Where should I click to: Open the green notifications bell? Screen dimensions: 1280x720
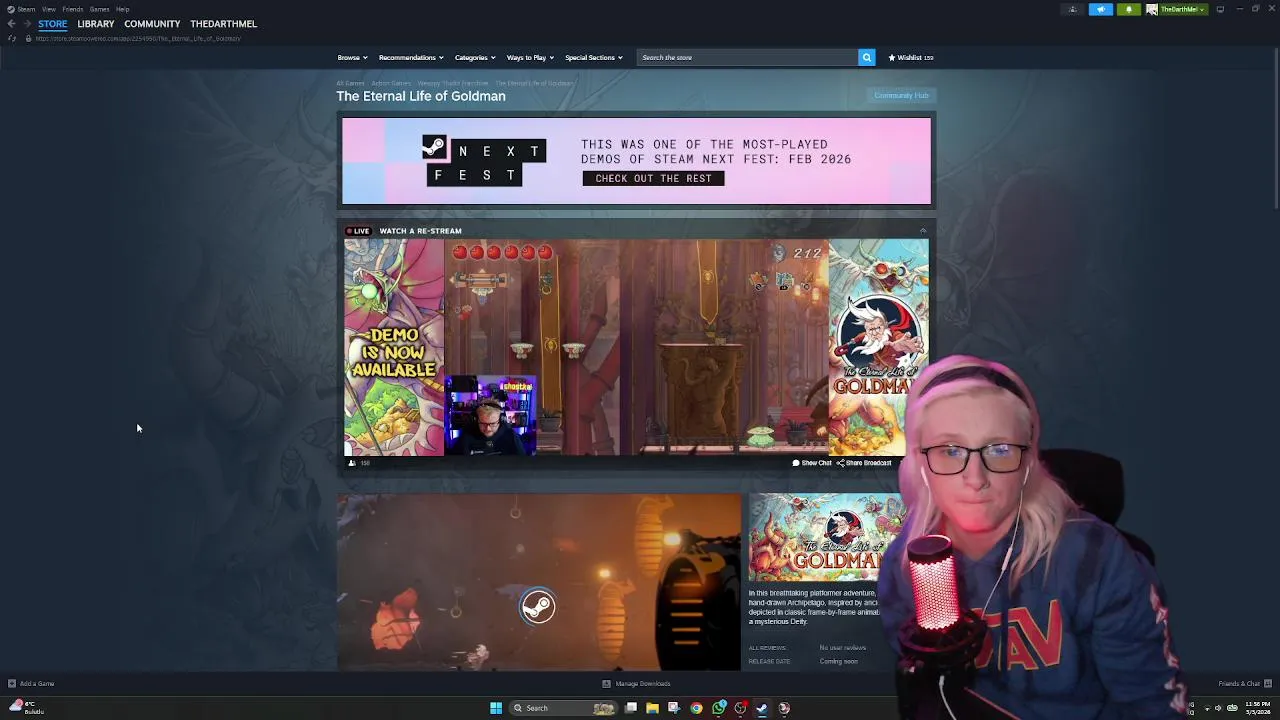click(x=1128, y=9)
